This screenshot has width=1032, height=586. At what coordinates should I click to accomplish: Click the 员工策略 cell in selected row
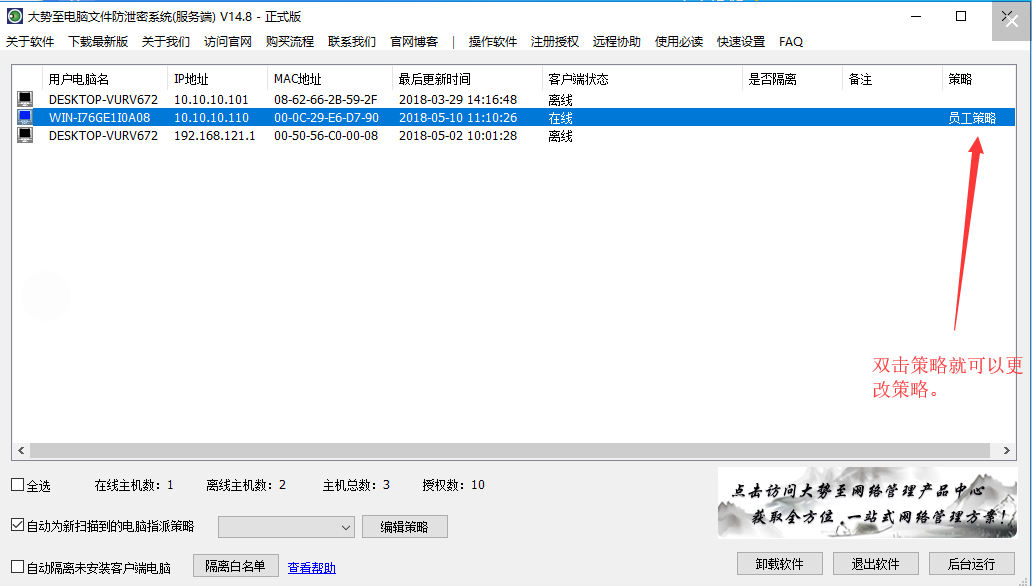tap(971, 118)
